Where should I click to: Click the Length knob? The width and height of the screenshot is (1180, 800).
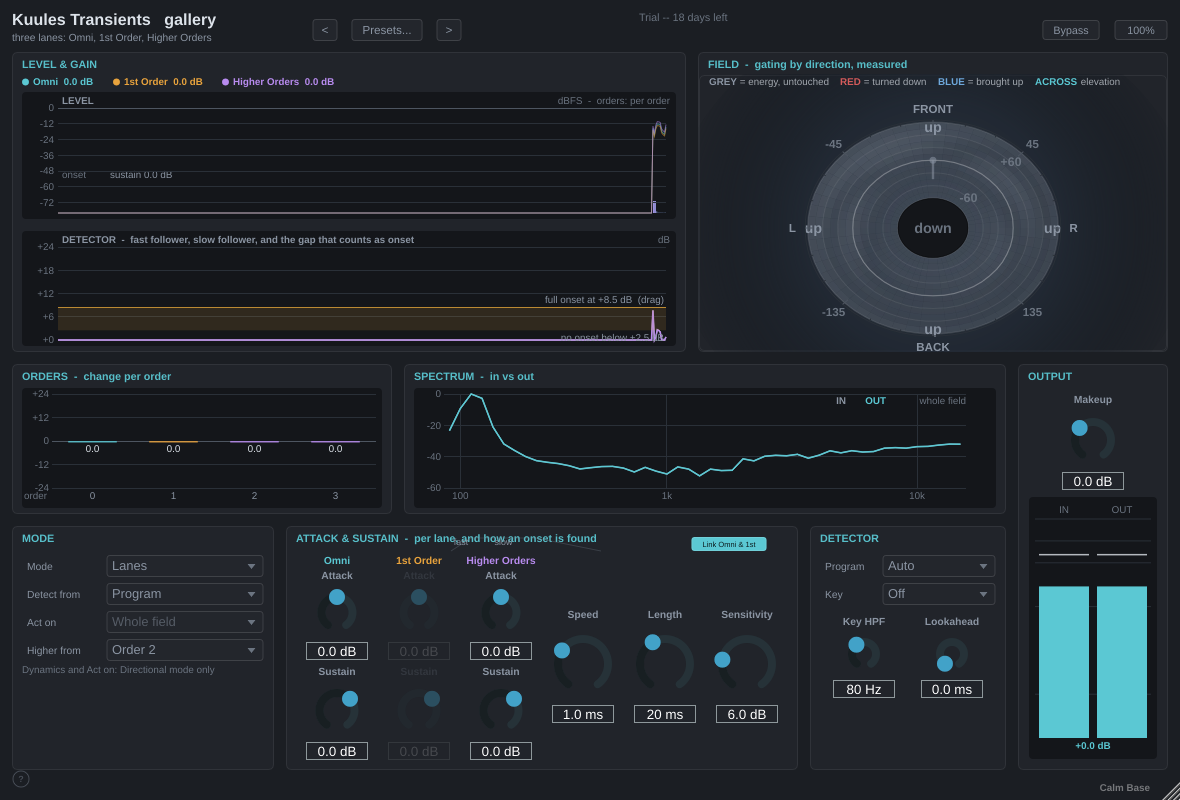(x=665, y=664)
